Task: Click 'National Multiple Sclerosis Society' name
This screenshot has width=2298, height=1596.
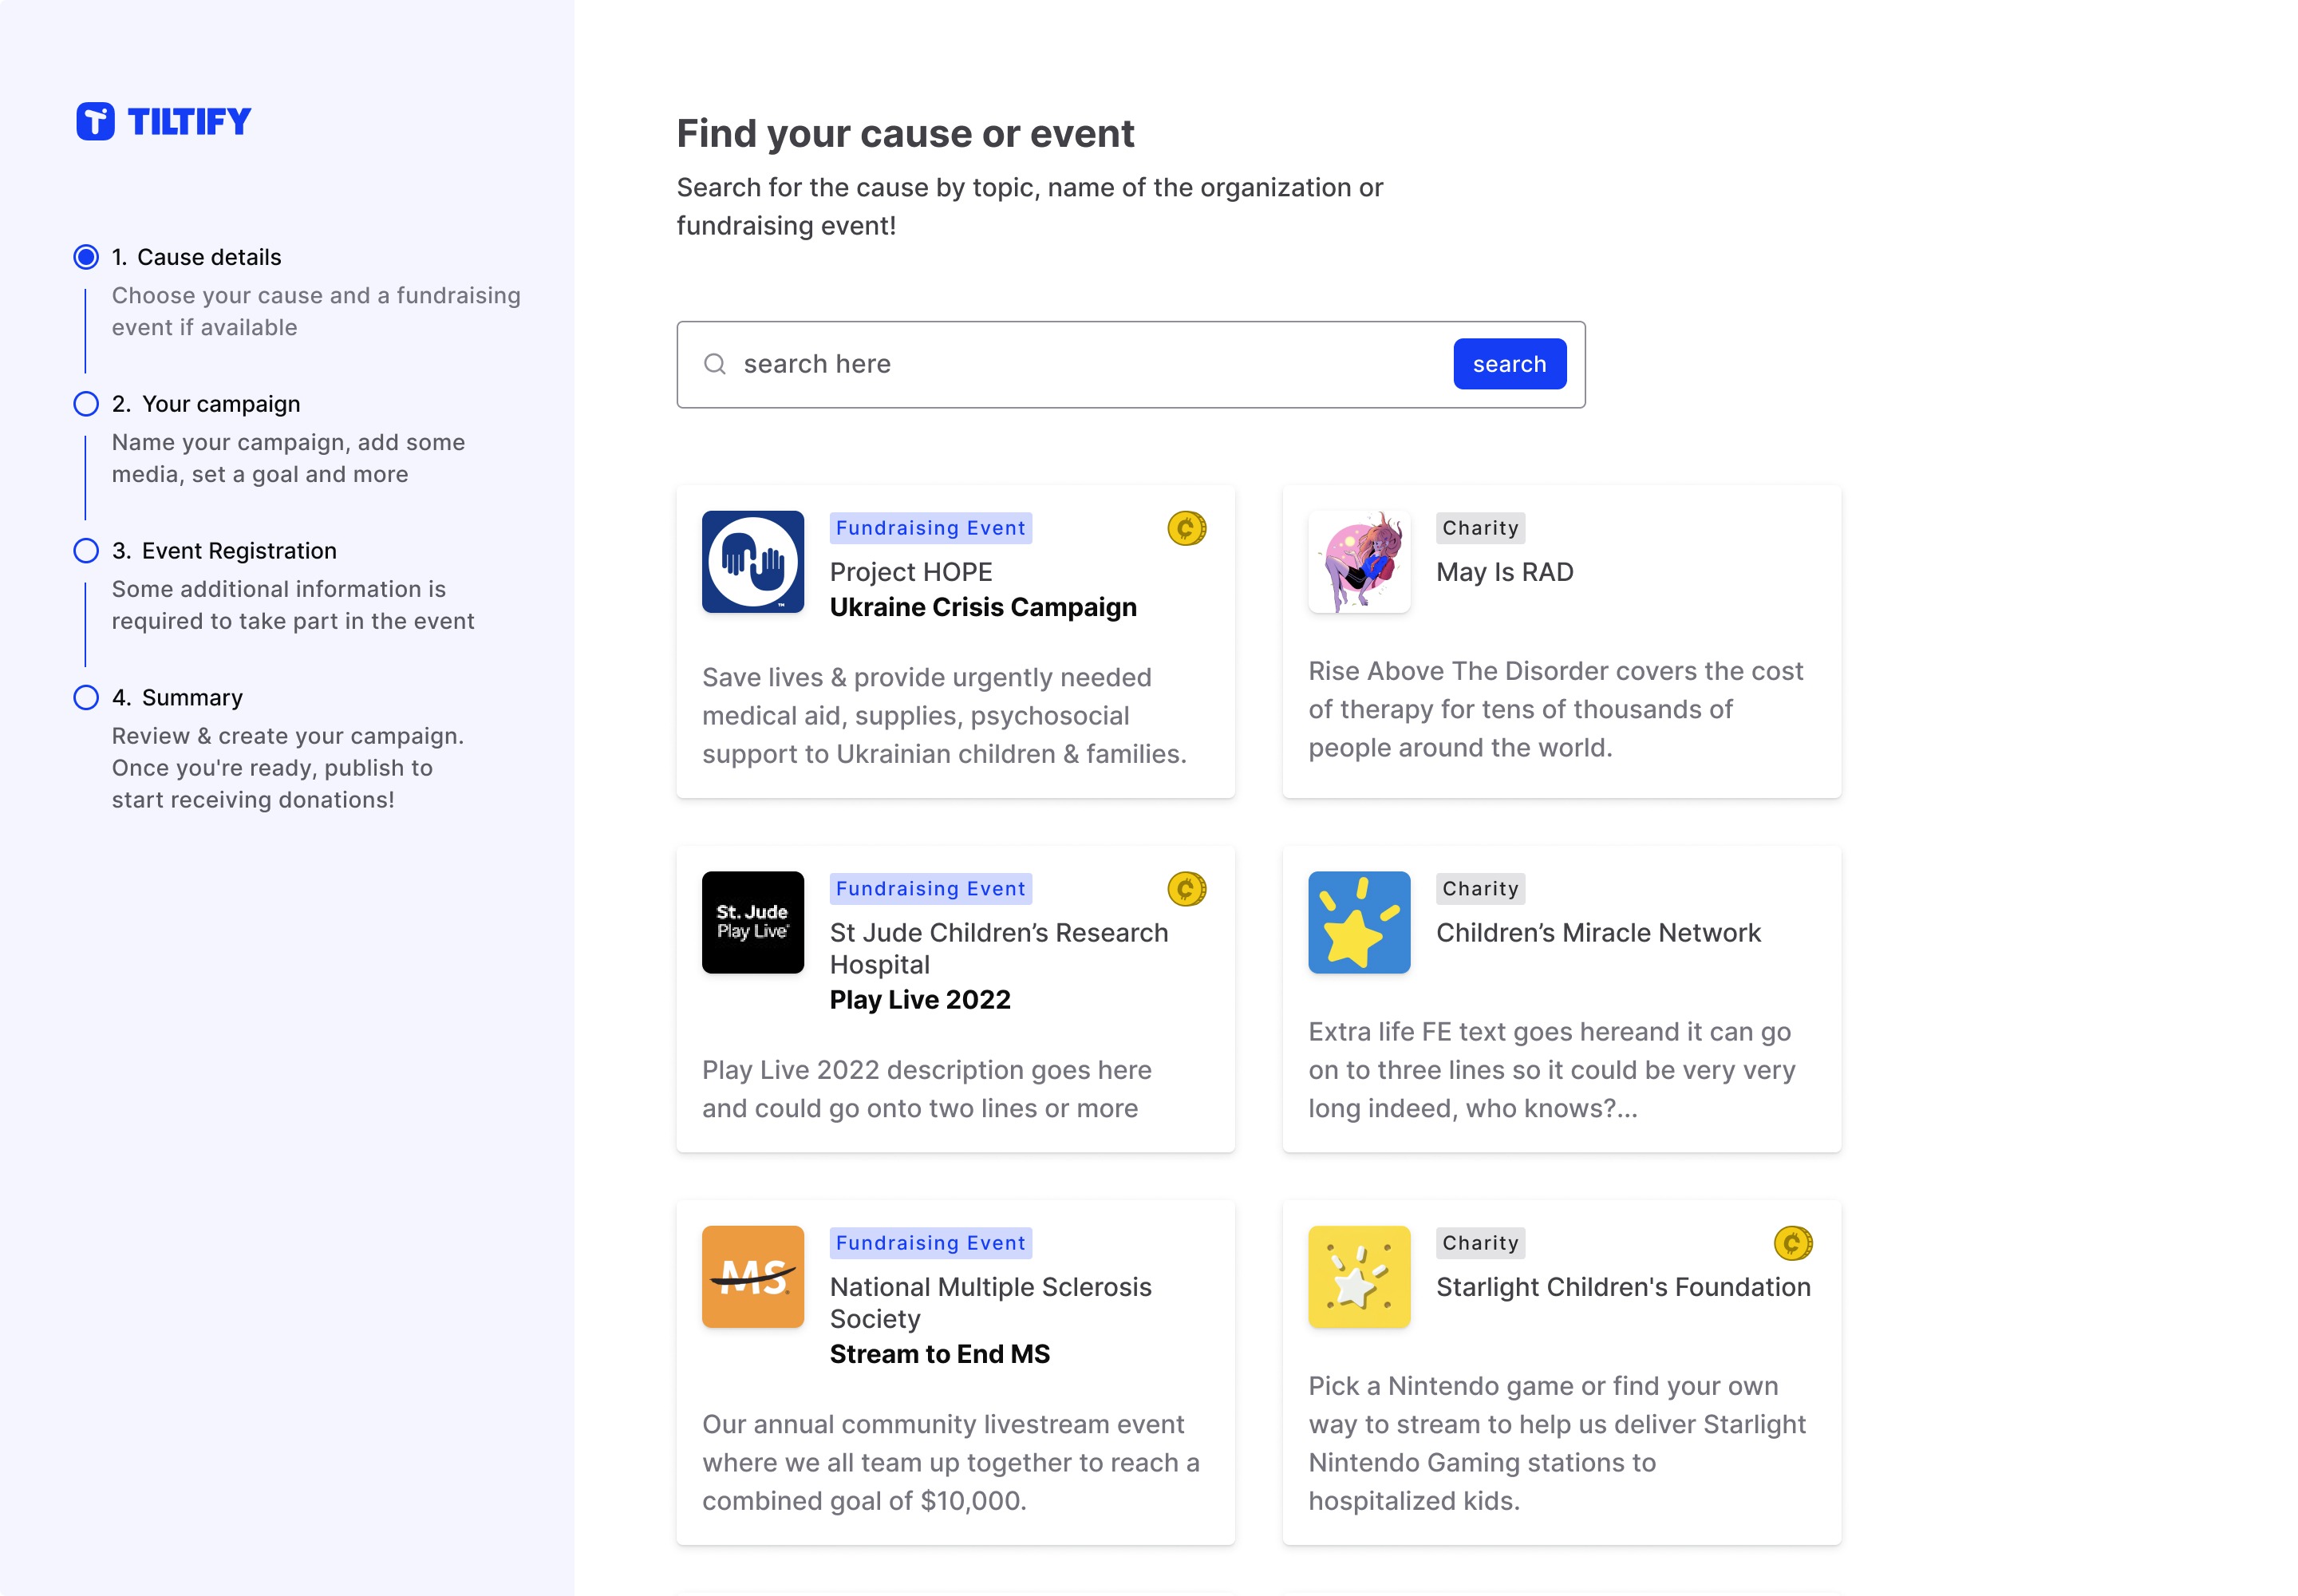Action: click(990, 1303)
